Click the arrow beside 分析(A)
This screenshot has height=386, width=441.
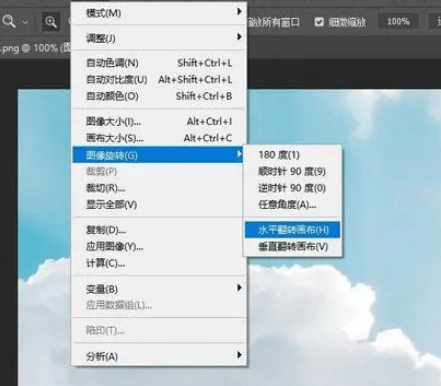click(239, 354)
